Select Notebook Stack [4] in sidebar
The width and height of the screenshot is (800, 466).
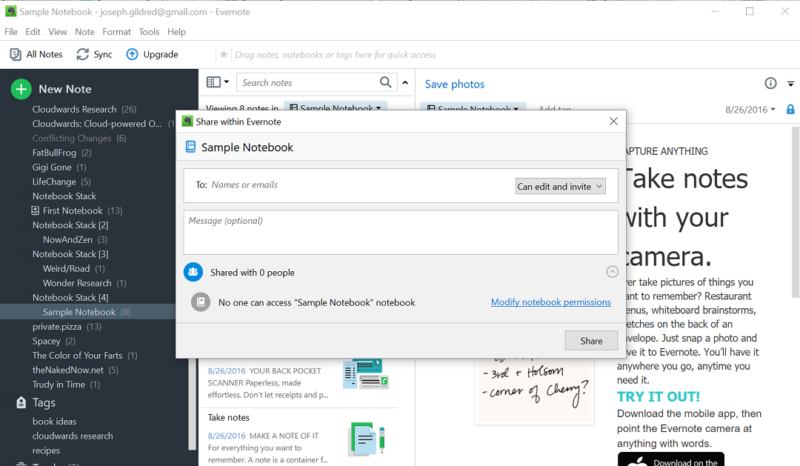[70, 297]
